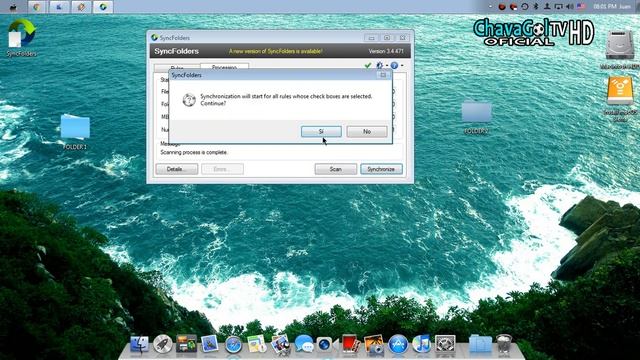Close the SyncFolders confirmation dialog
The image size is (640, 360).
(x=383, y=75)
